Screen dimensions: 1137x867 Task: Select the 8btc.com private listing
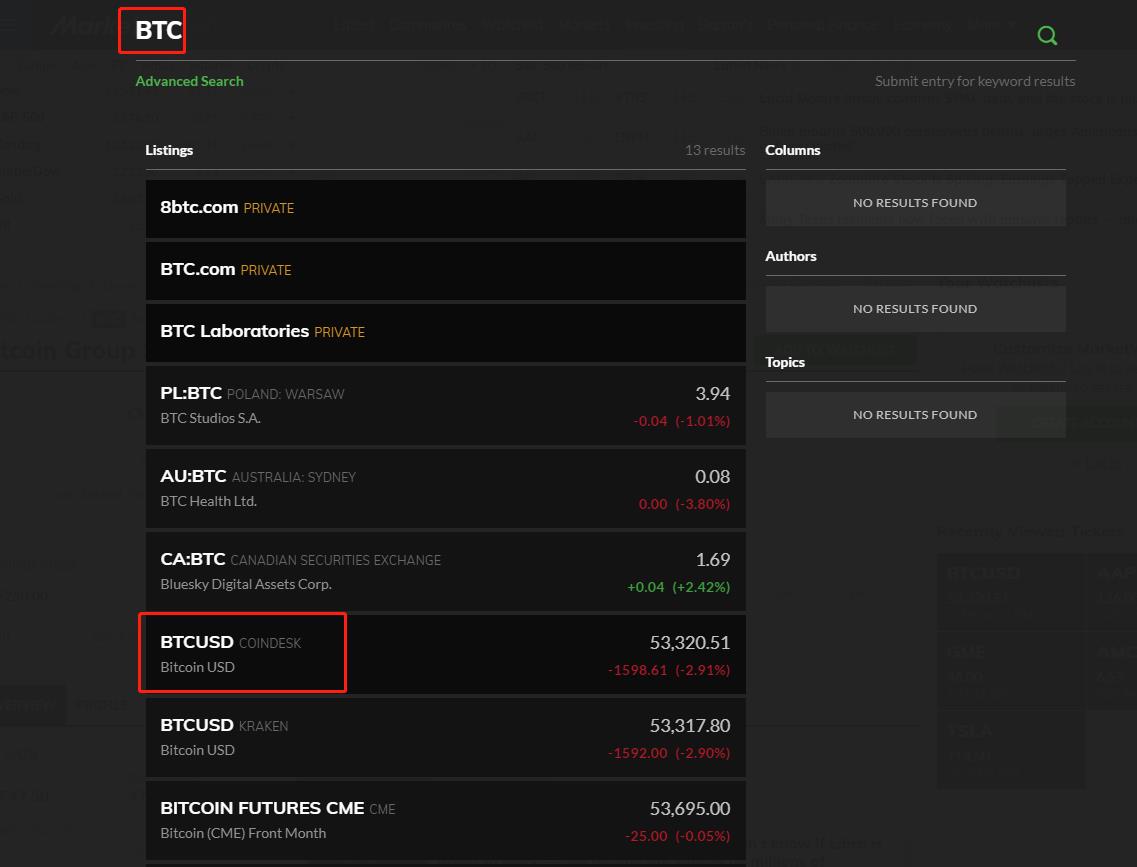pos(445,208)
